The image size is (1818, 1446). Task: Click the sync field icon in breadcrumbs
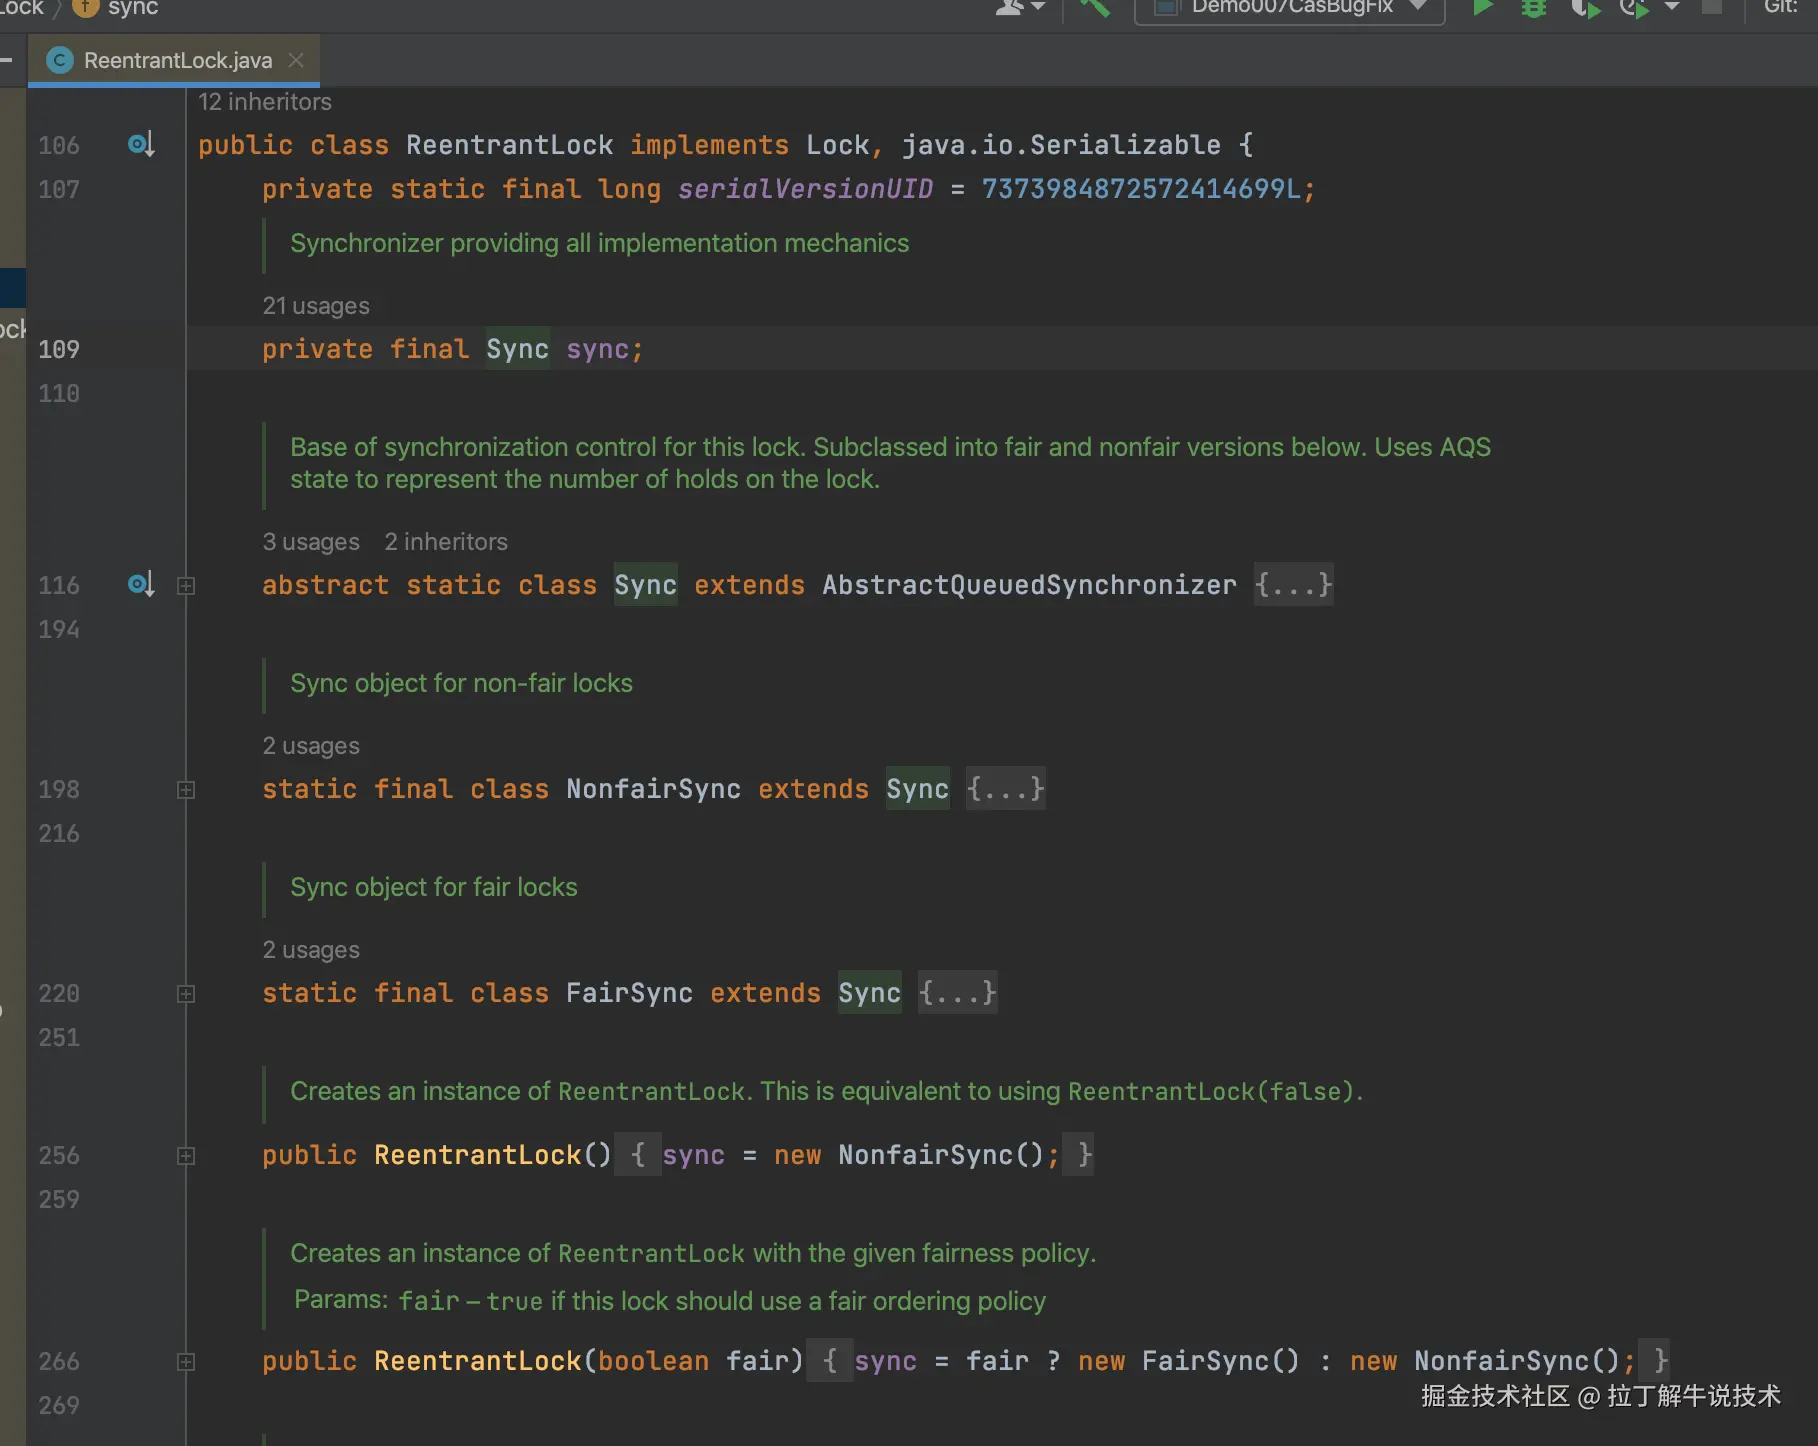(x=86, y=8)
